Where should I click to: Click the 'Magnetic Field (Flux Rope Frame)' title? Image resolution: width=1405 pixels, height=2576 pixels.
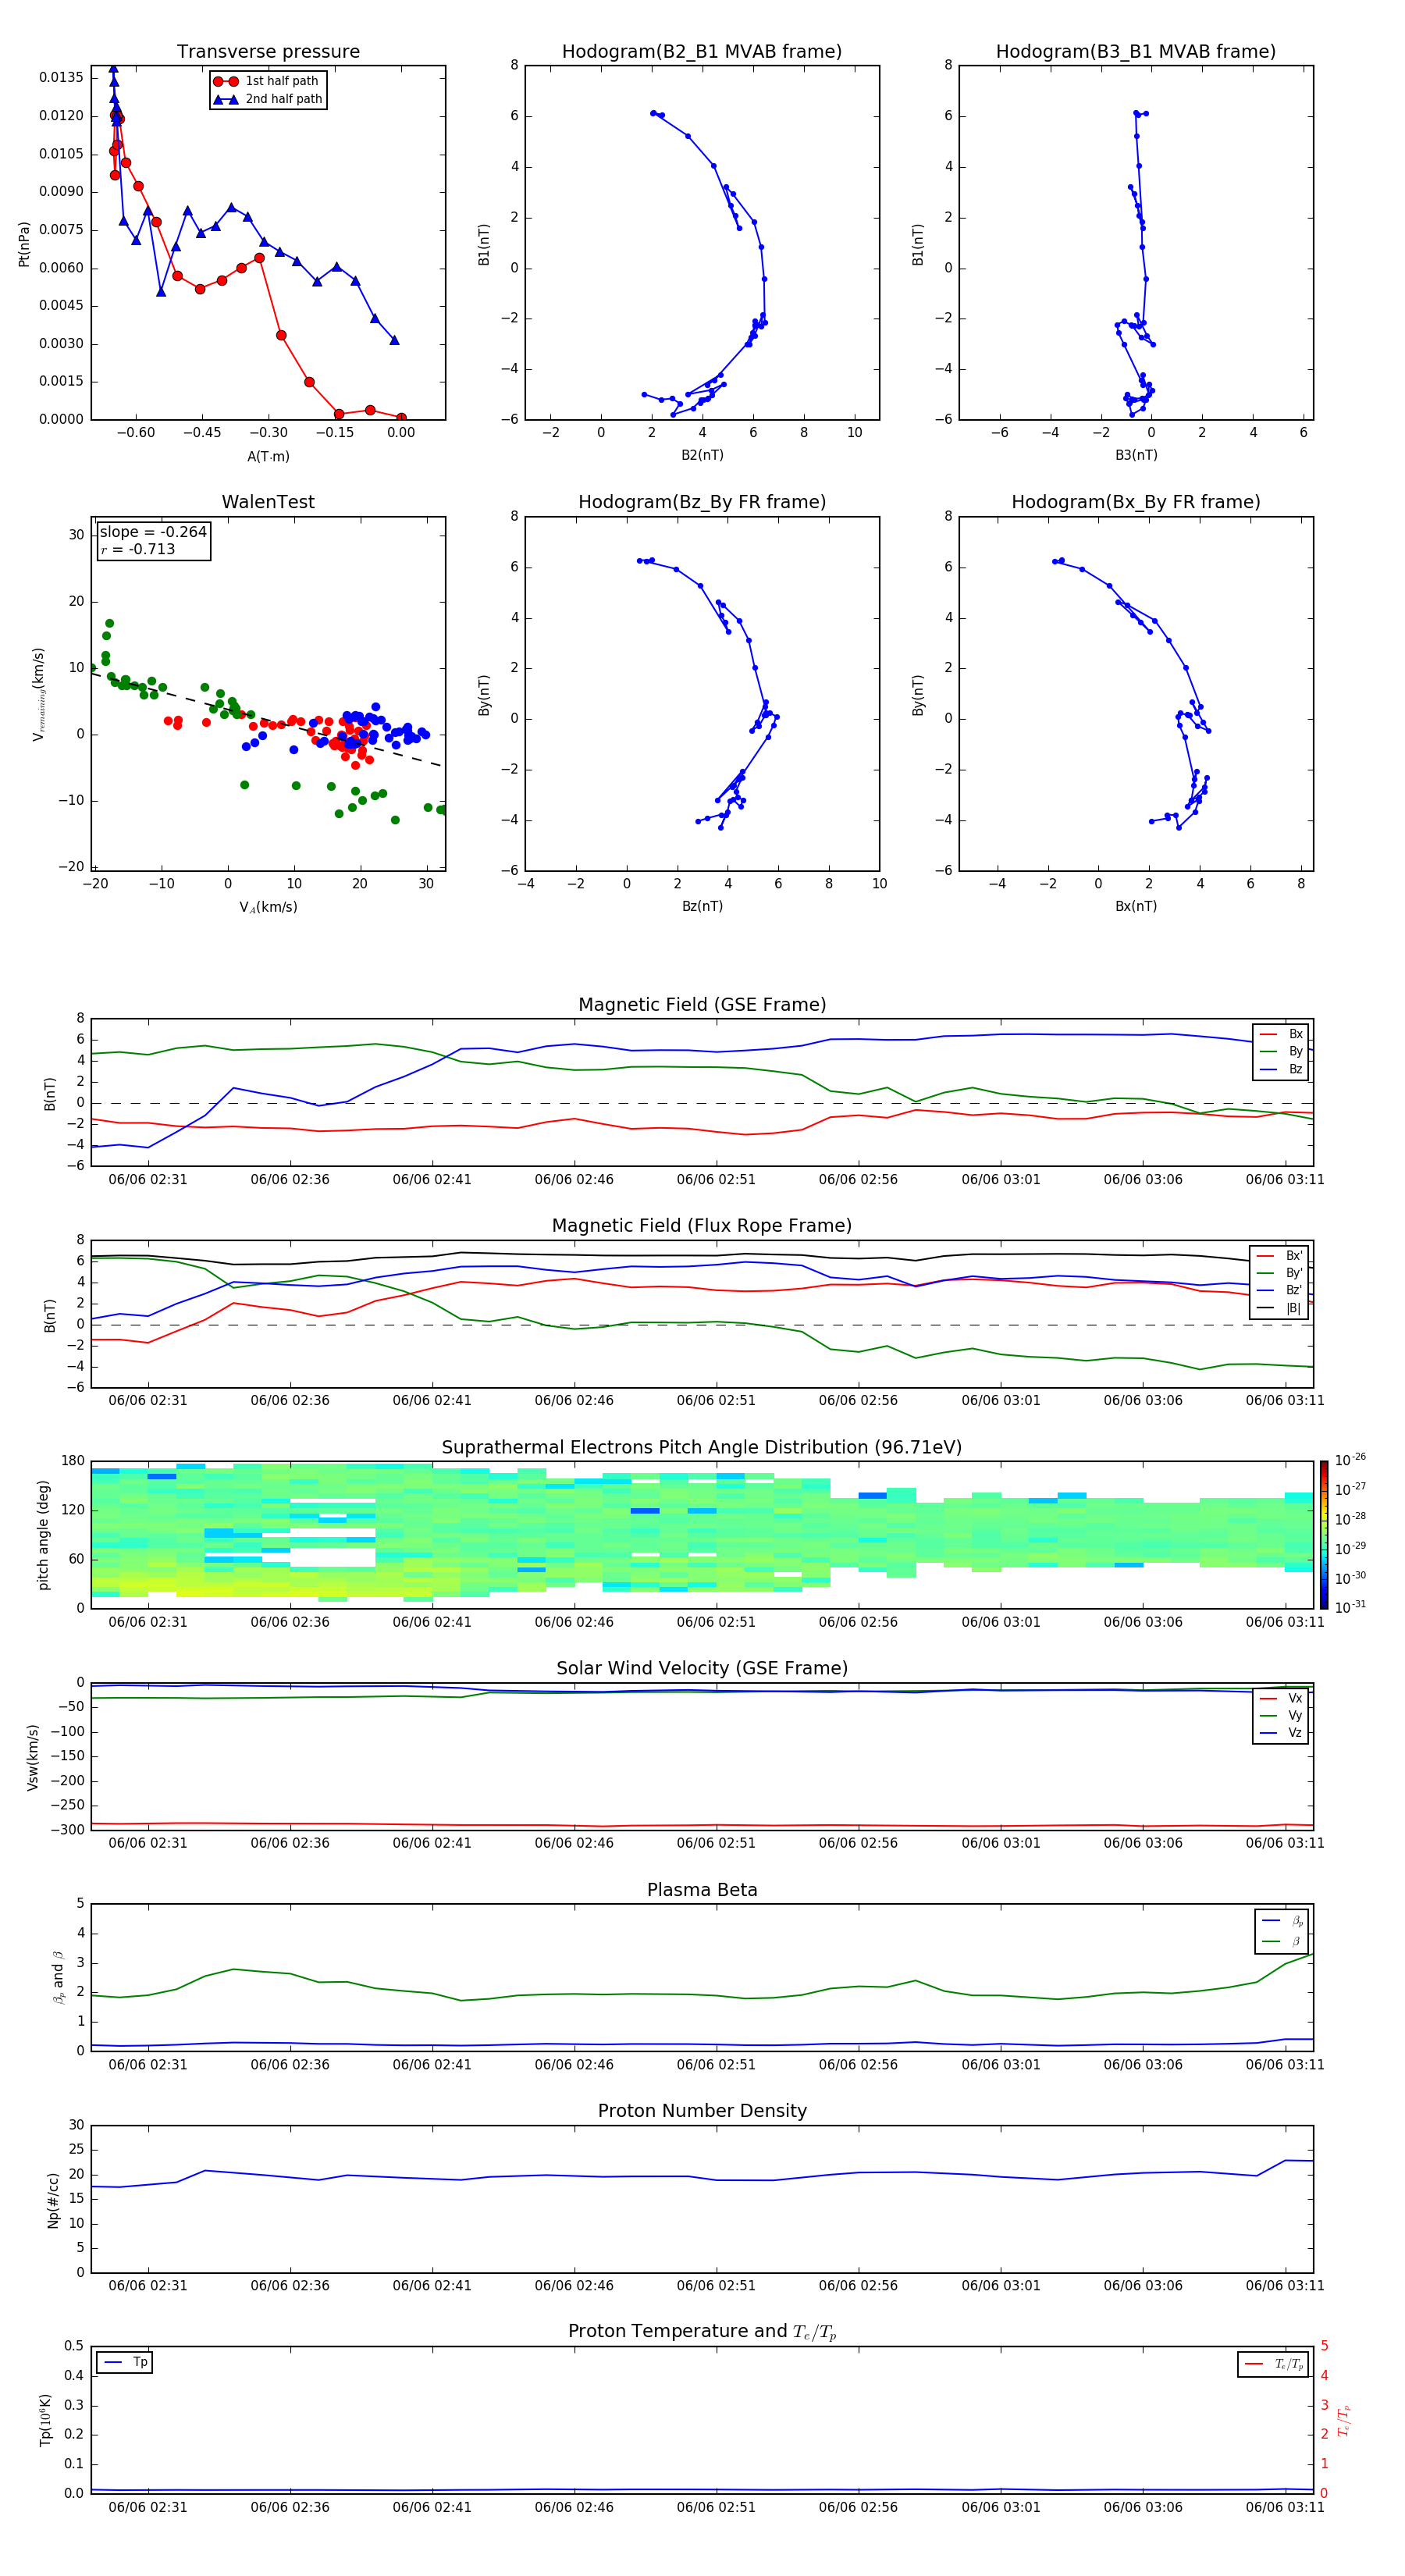(701, 1226)
